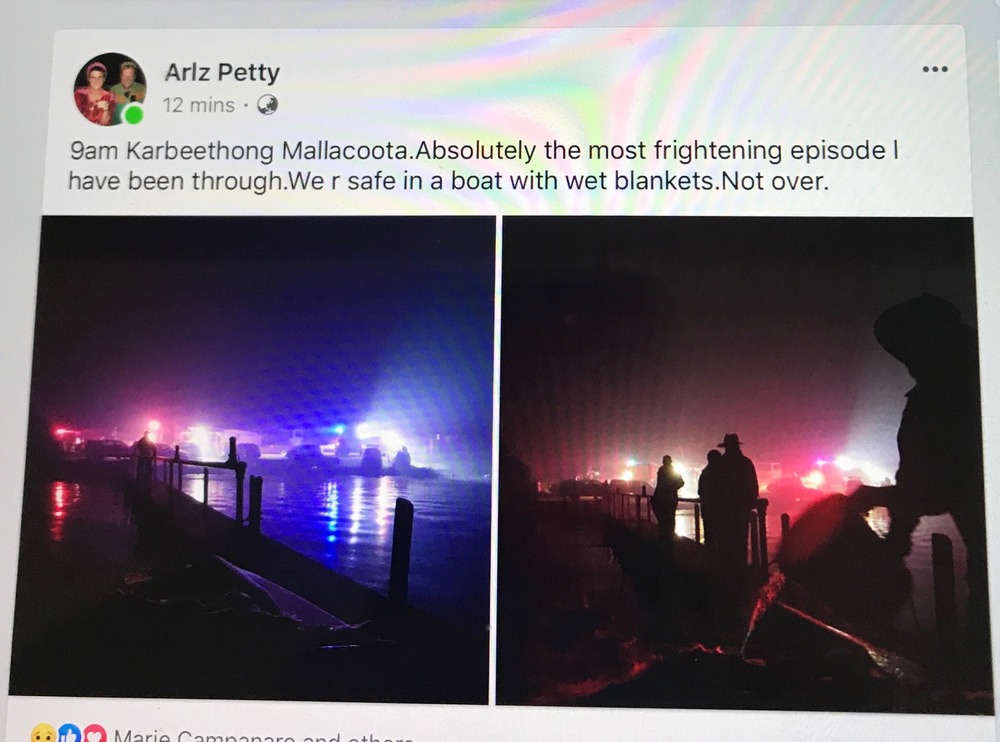
Task: Open the three-dot post options menu
Action: point(935,69)
